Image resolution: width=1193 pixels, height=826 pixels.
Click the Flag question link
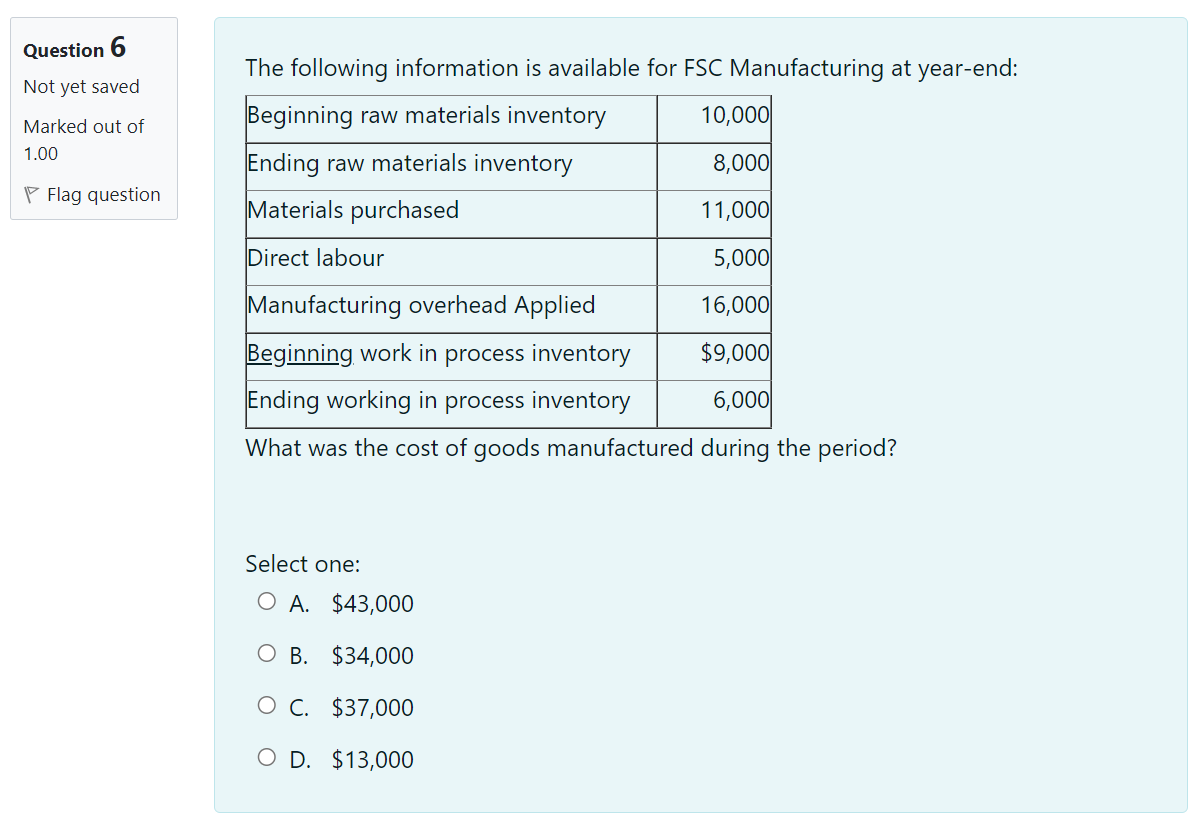point(103,194)
